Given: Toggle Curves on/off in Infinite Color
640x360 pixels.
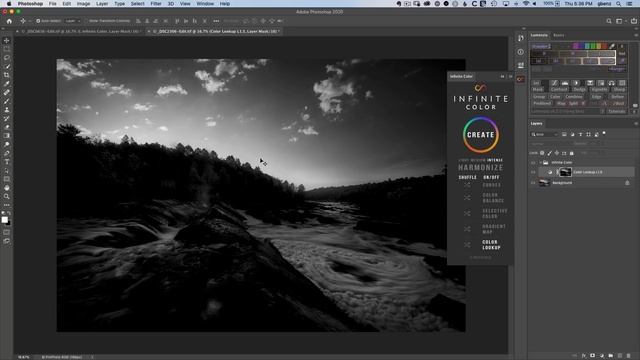Looking at the screenshot, I should (491, 185).
